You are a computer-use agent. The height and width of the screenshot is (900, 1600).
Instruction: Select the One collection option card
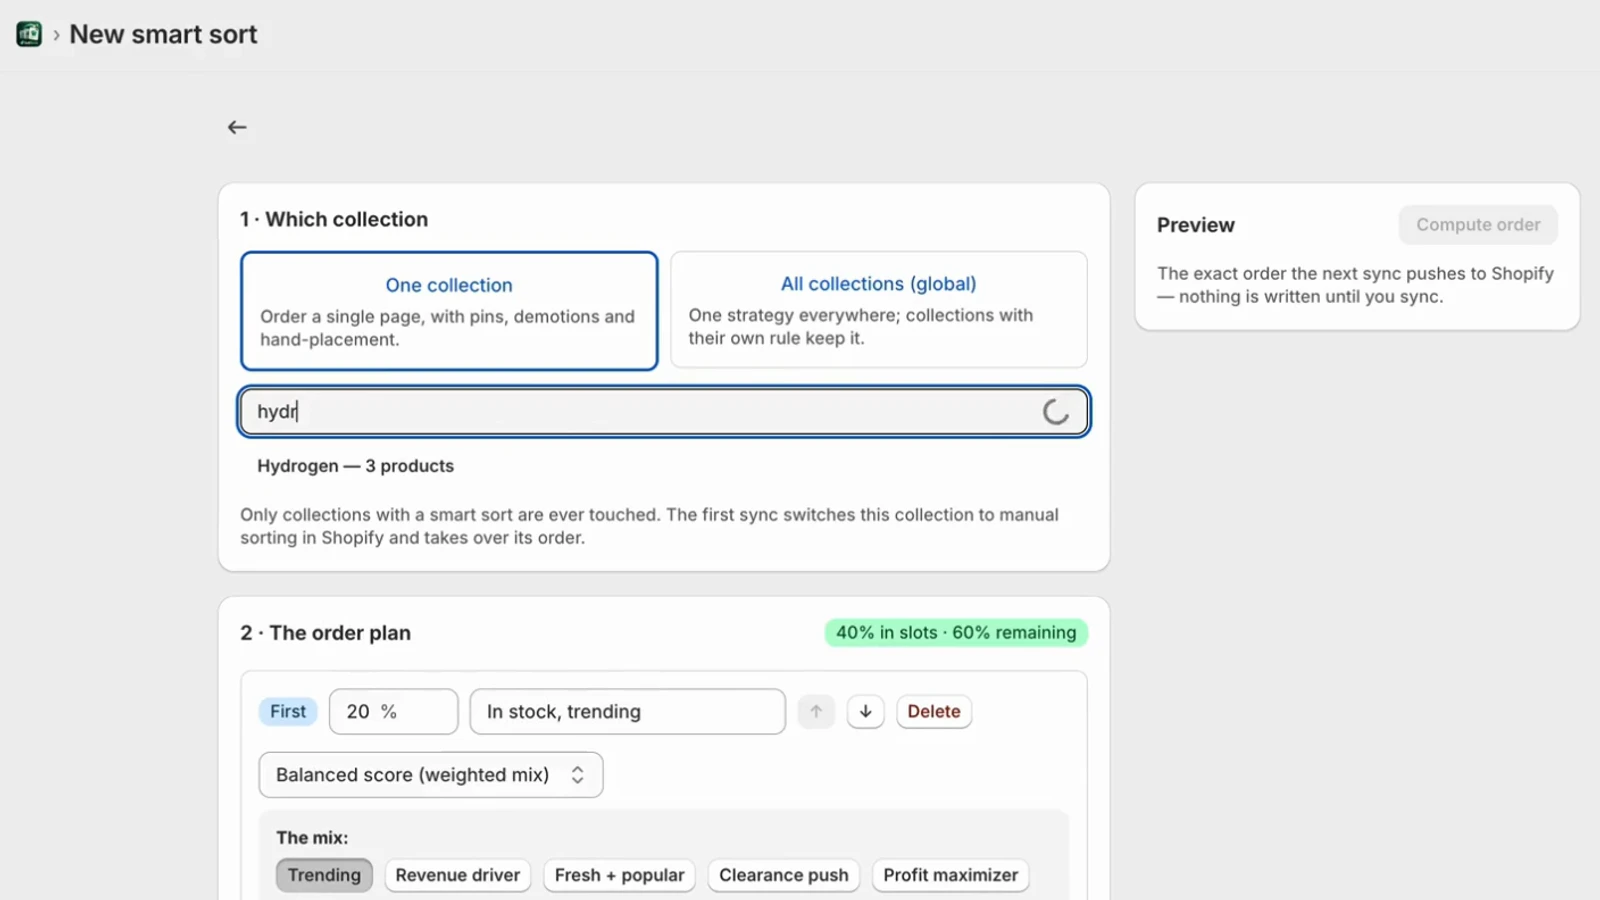pos(449,311)
